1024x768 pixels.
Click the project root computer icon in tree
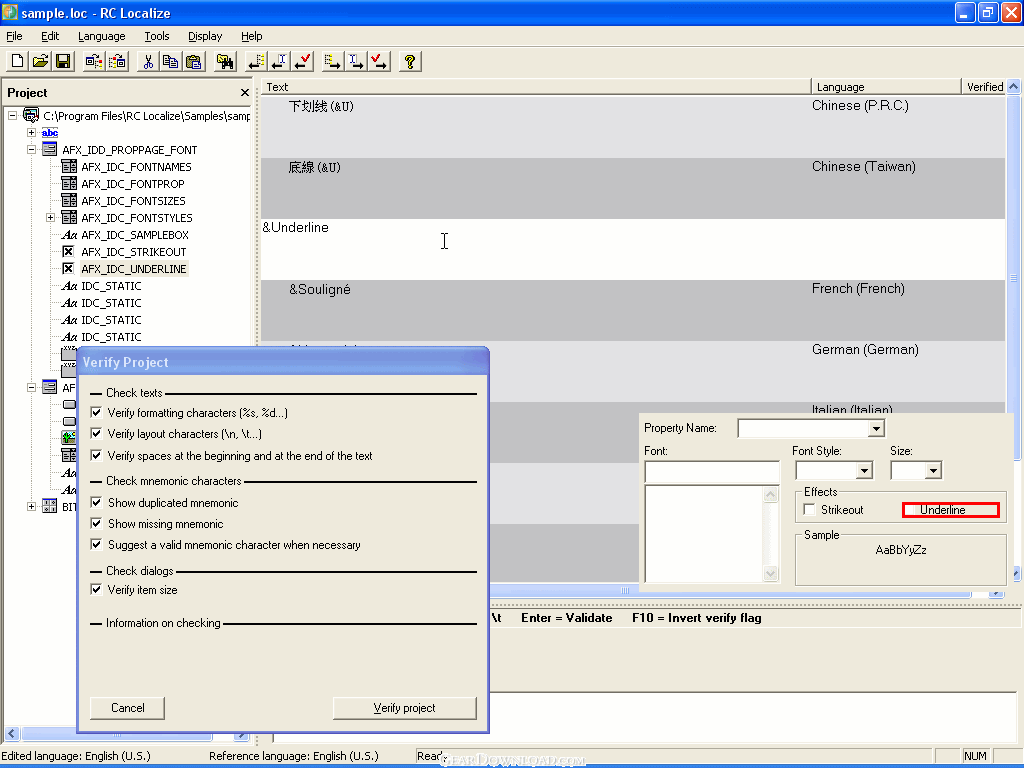(31, 116)
